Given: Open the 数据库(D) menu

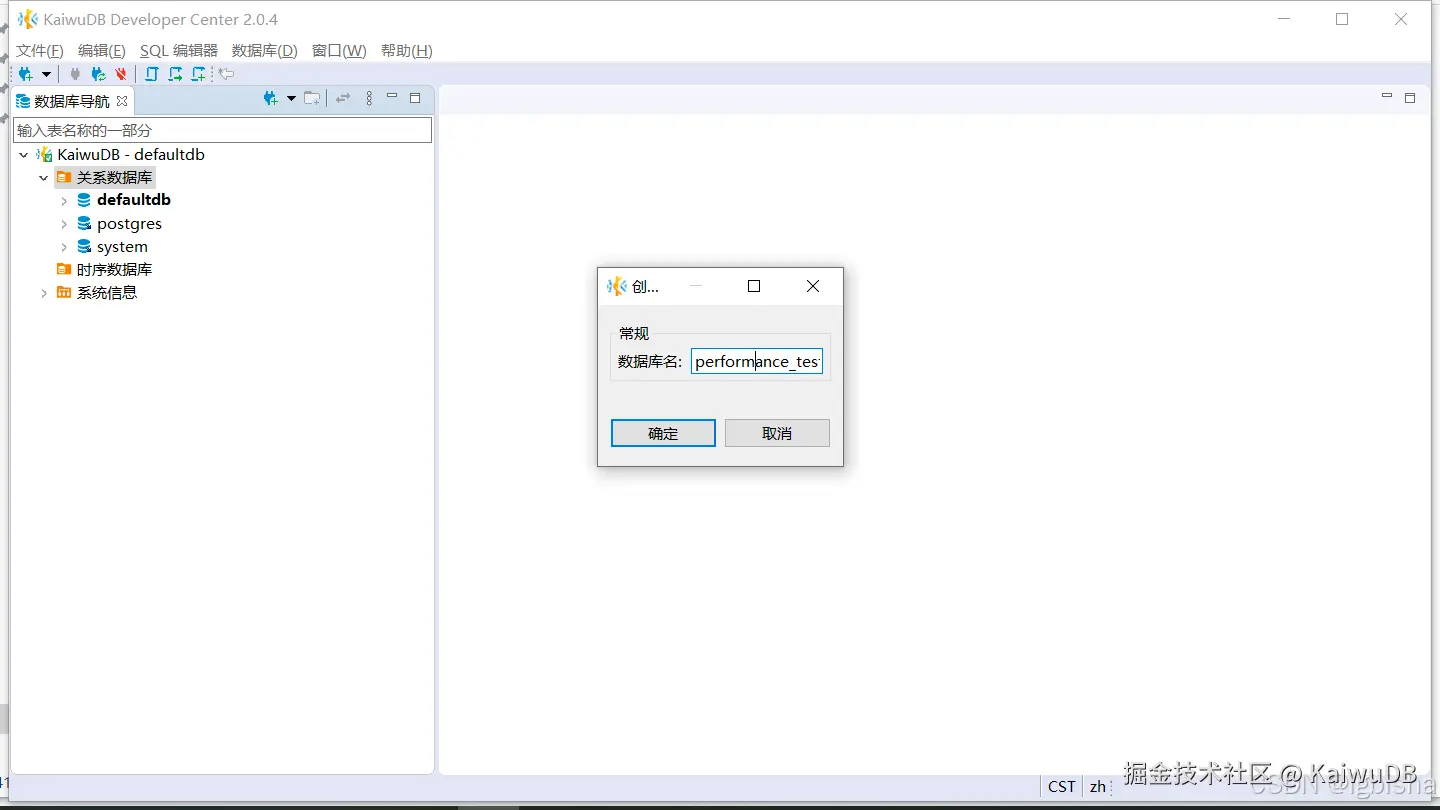Looking at the screenshot, I should [x=265, y=51].
